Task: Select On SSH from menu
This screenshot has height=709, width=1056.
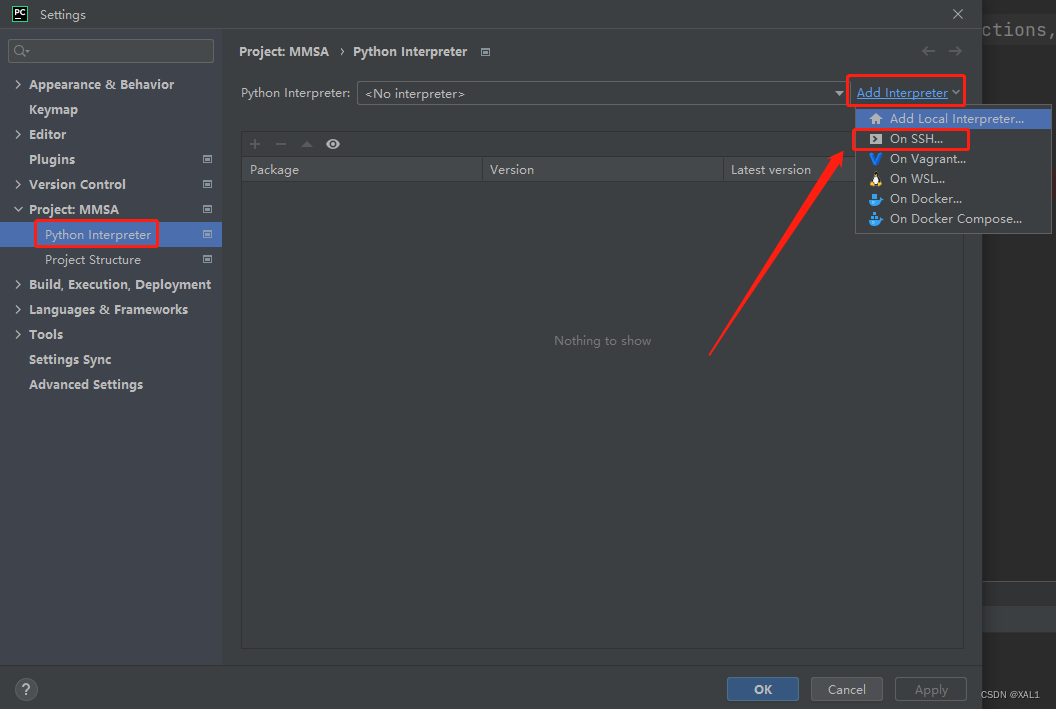Action: click(953, 139)
